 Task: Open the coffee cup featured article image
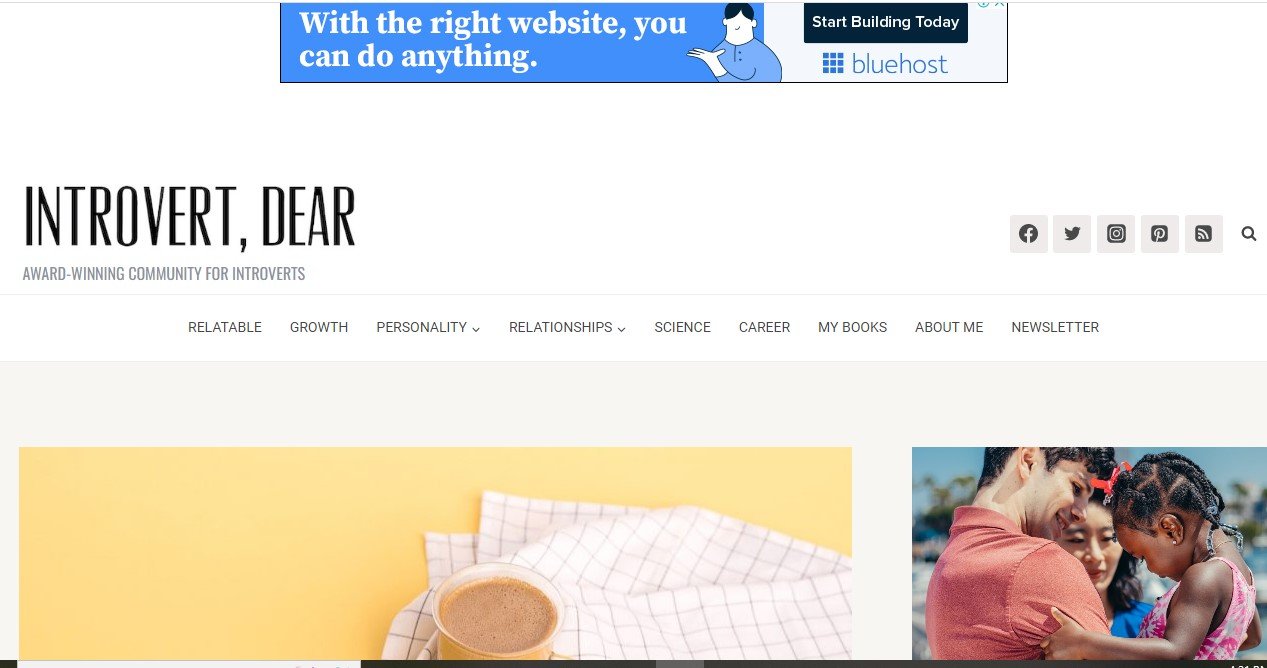[435, 553]
